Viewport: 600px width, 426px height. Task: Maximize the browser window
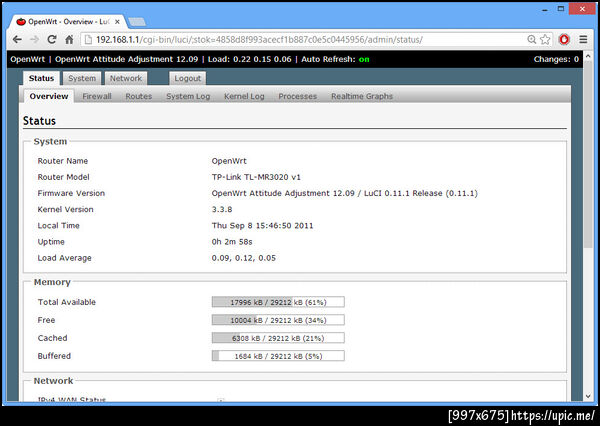pos(561,9)
